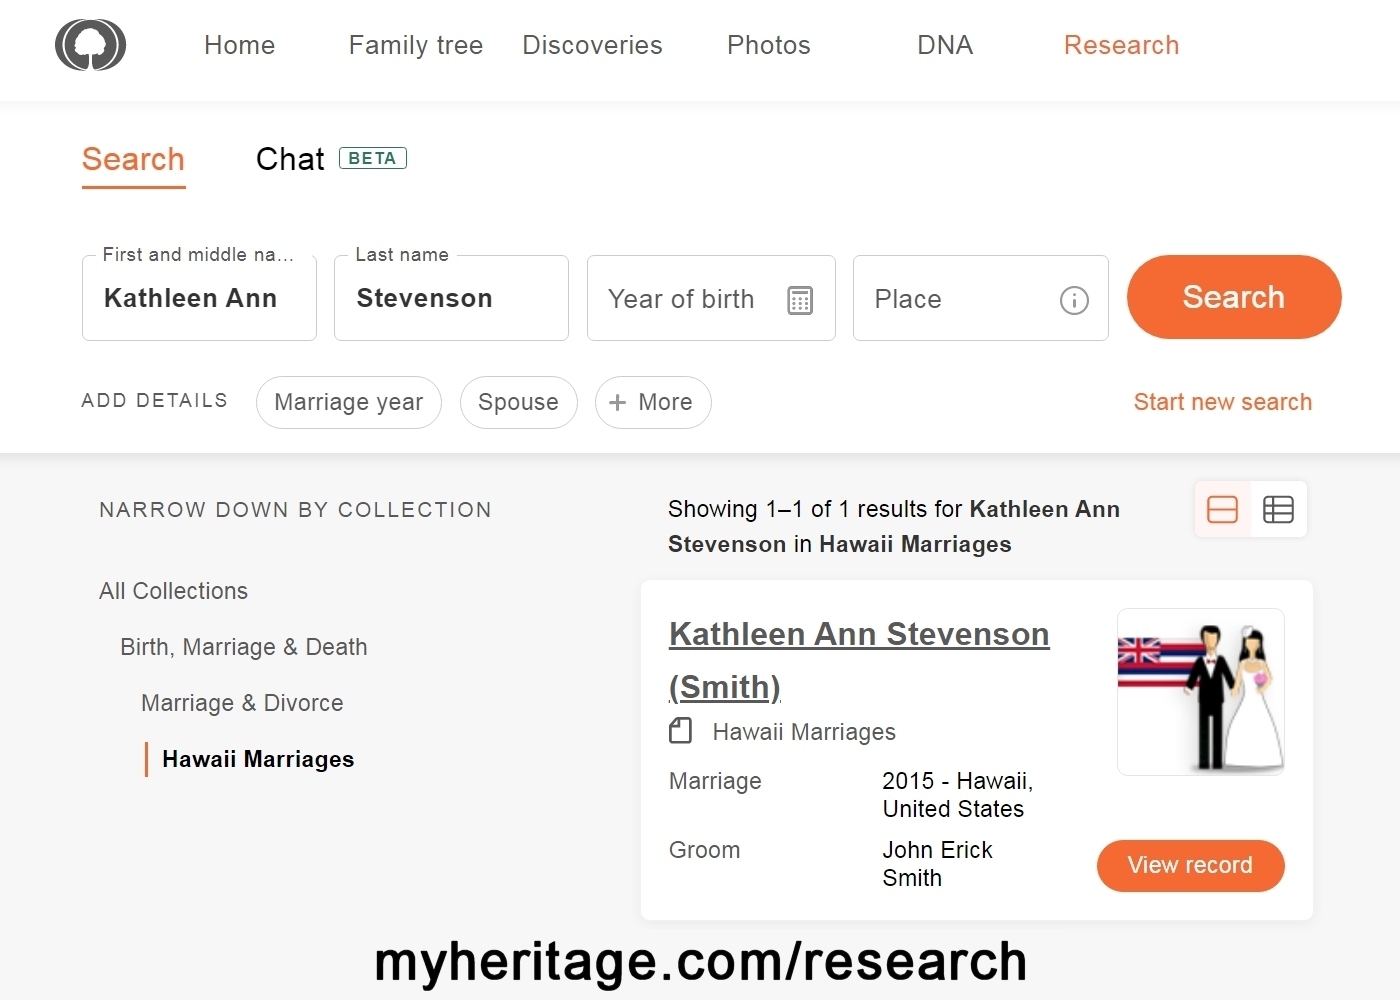Click the wedding couple thumbnail image
This screenshot has width=1400, height=1000.
[x=1201, y=692]
